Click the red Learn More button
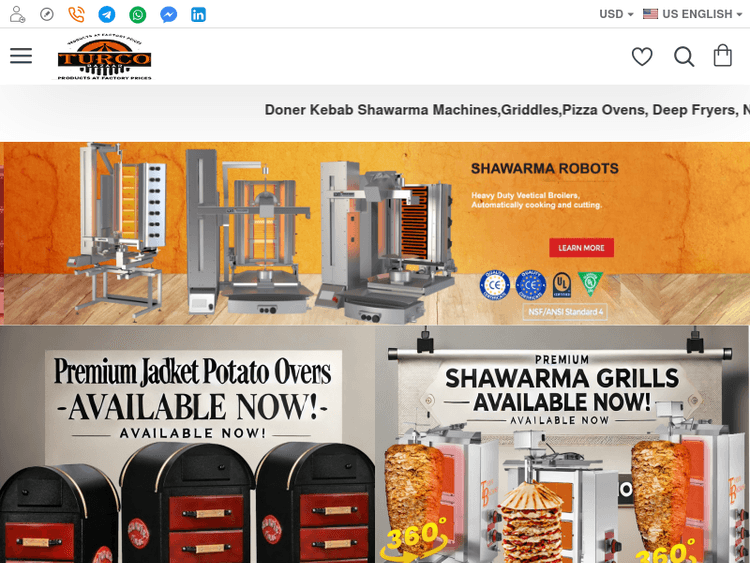Screen dimensions: 750x563 click(581, 248)
